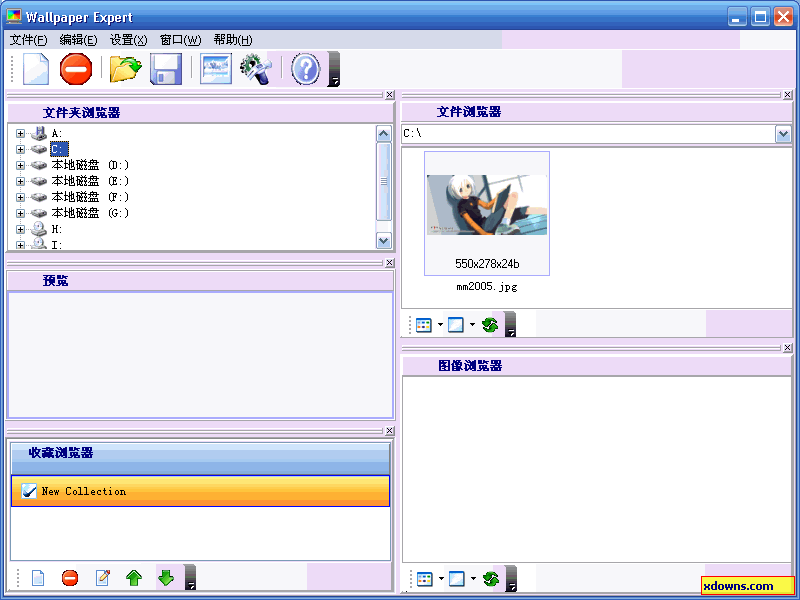Click the blue Help question mark icon
The height and width of the screenshot is (600, 800).
(306, 69)
